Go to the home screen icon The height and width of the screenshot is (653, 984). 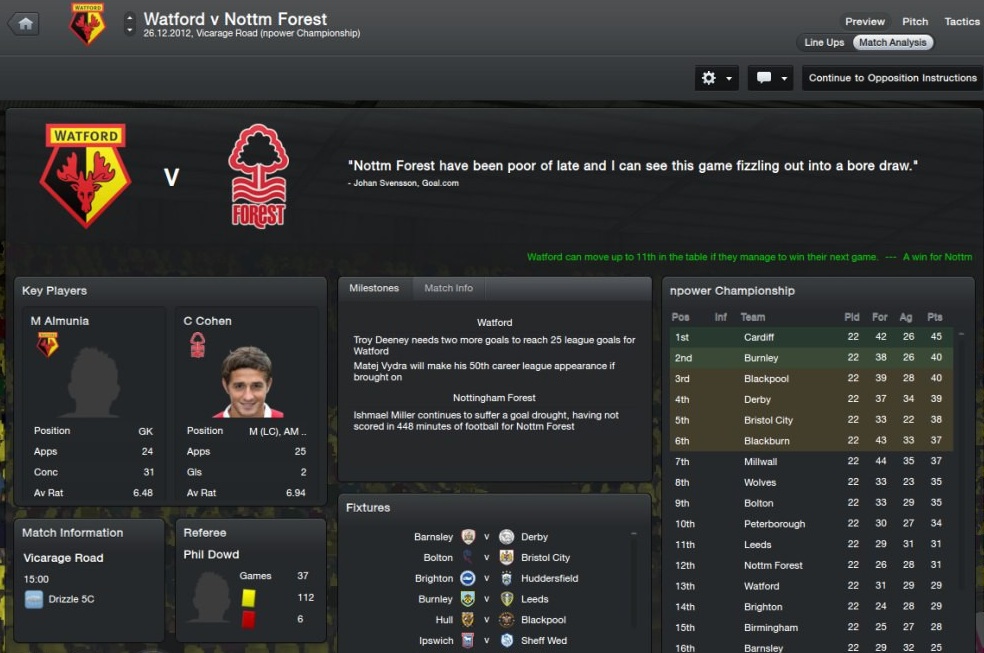coord(24,24)
